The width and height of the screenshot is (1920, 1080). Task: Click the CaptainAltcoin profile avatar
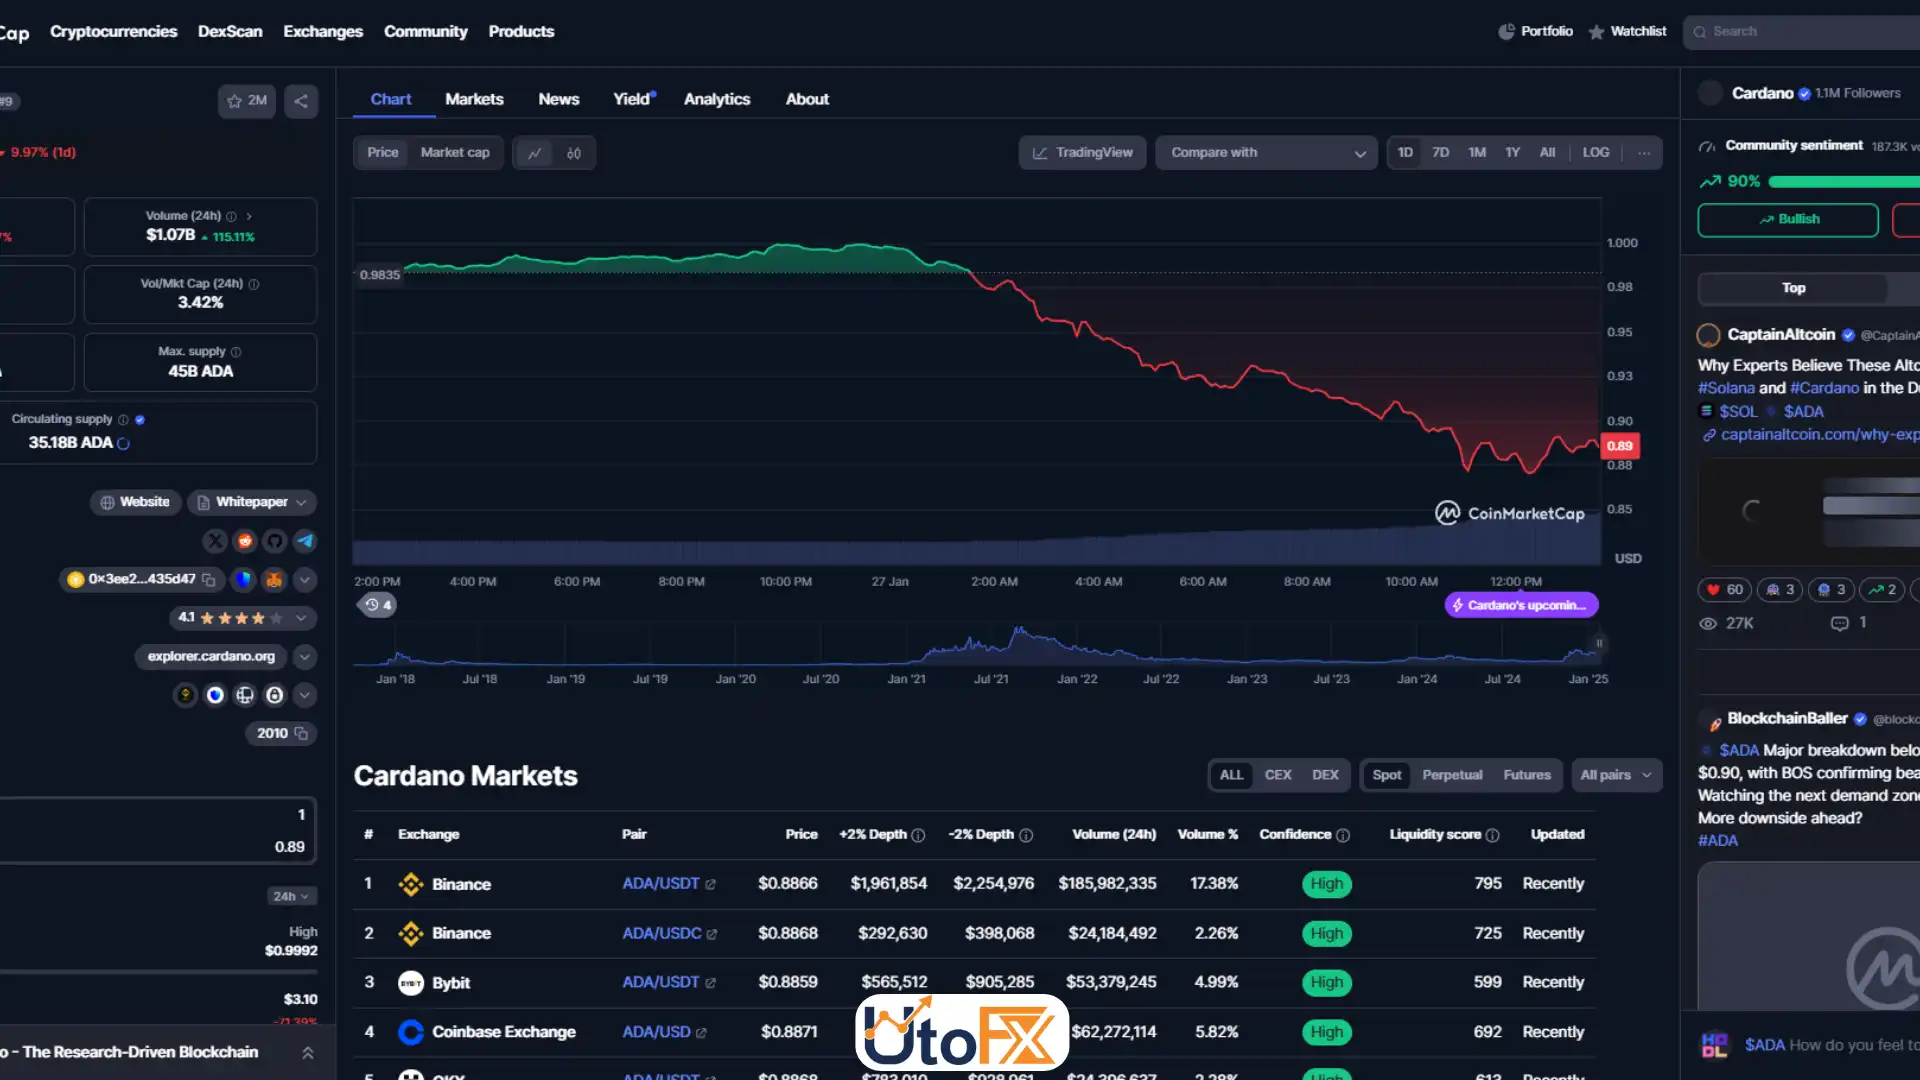click(1709, 335)
